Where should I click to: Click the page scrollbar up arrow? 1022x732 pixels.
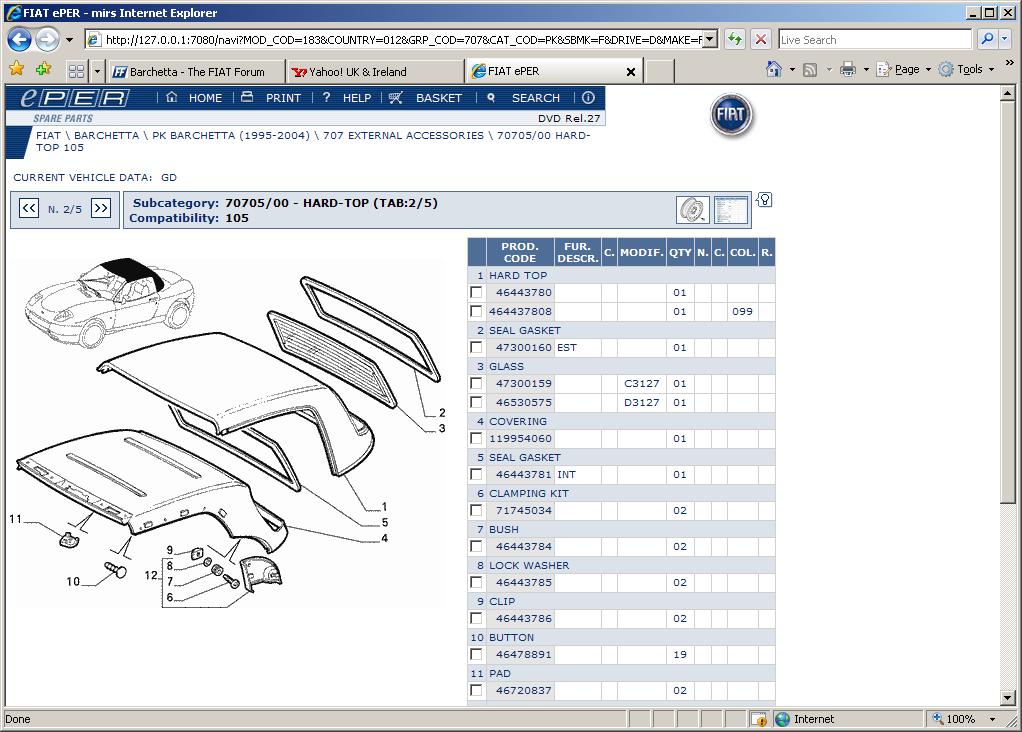point(1008,93)
